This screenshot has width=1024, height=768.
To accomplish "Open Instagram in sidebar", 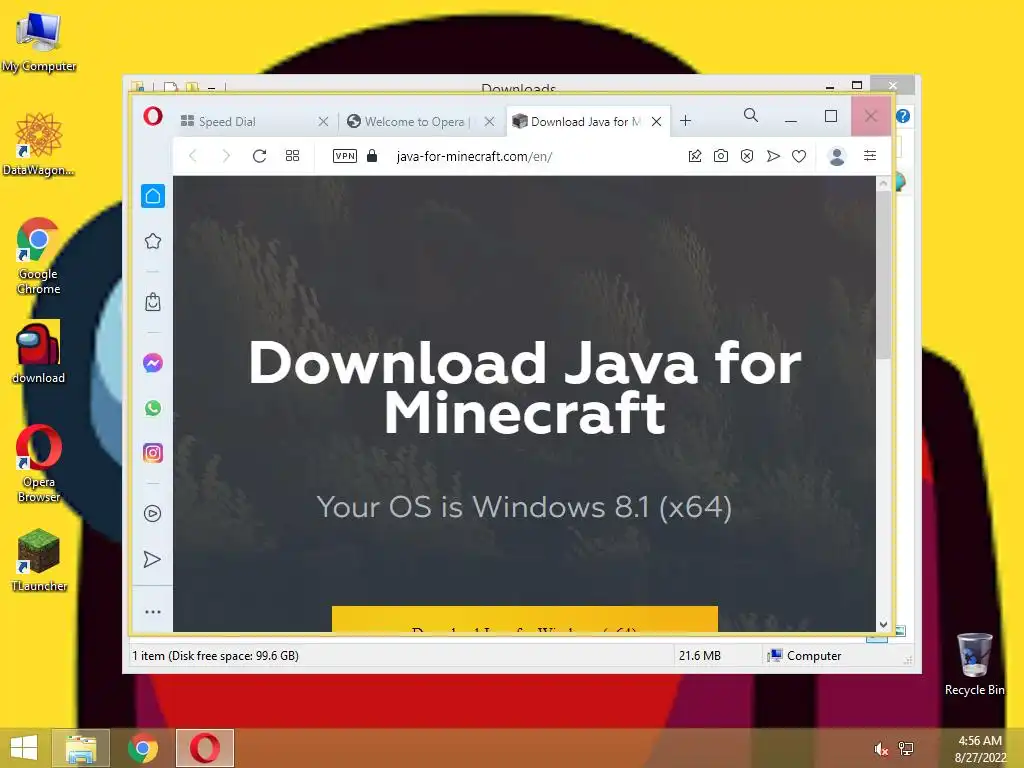I will point(153,453).
